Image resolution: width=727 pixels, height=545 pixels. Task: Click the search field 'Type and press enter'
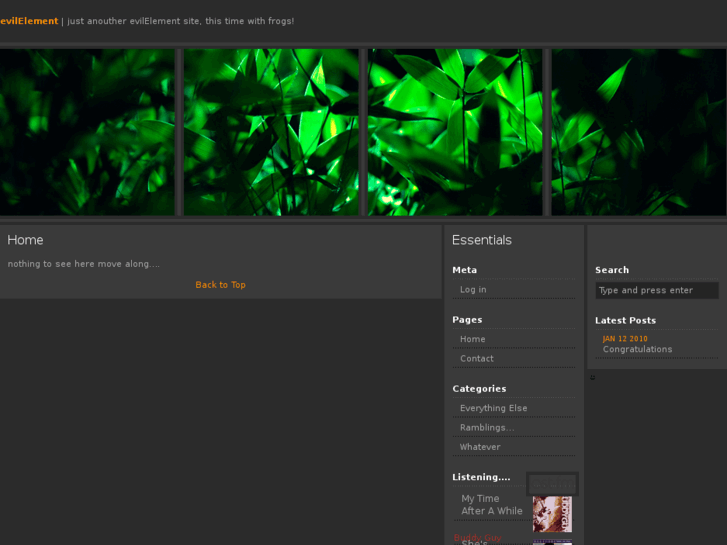[657, 290]
